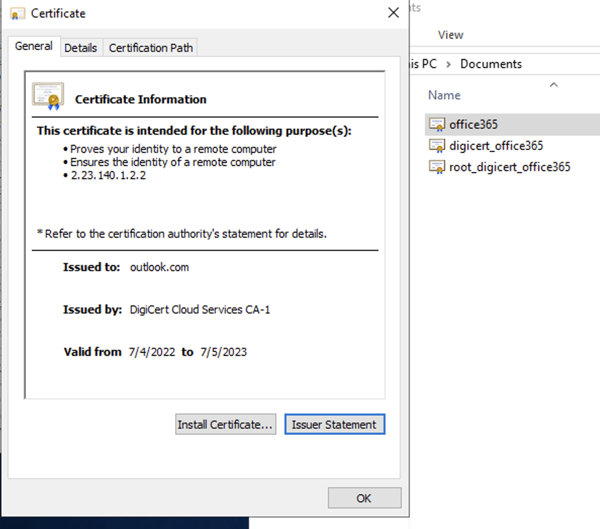Show the Certification Path tab
This screenshot has height=529, width=600.
tap(152, 48)
